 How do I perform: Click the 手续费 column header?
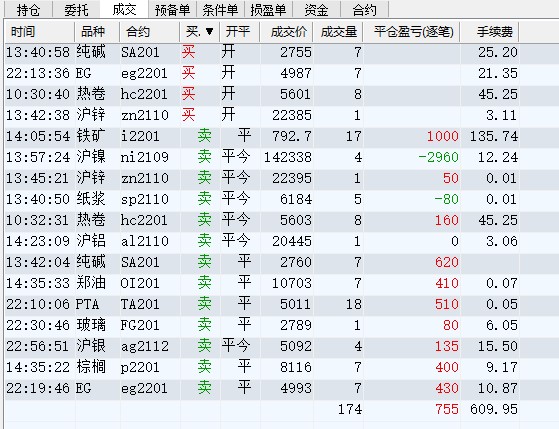point(489,32)
